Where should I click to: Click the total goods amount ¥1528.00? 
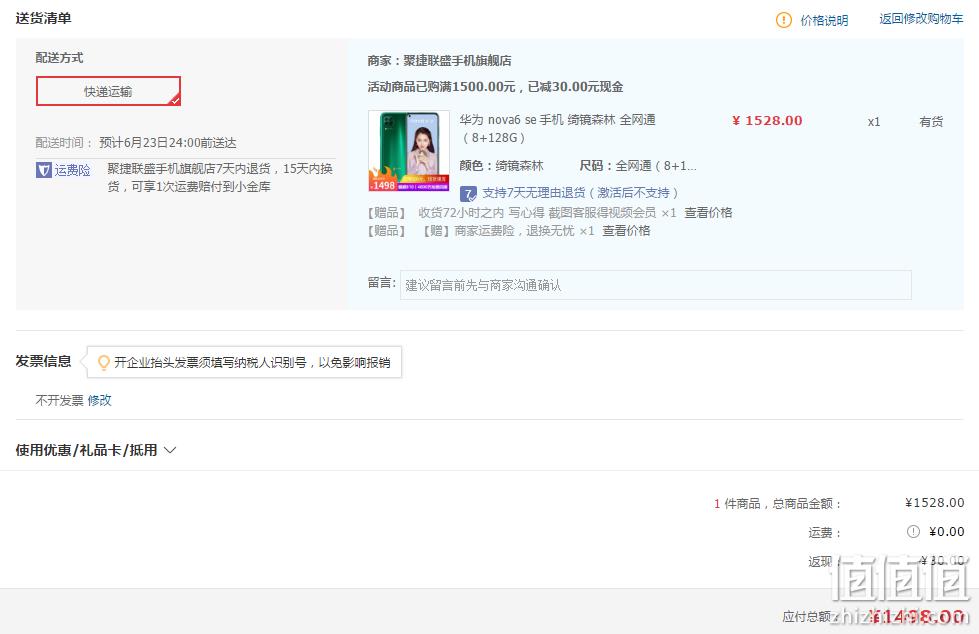click(x=935, y=503)
